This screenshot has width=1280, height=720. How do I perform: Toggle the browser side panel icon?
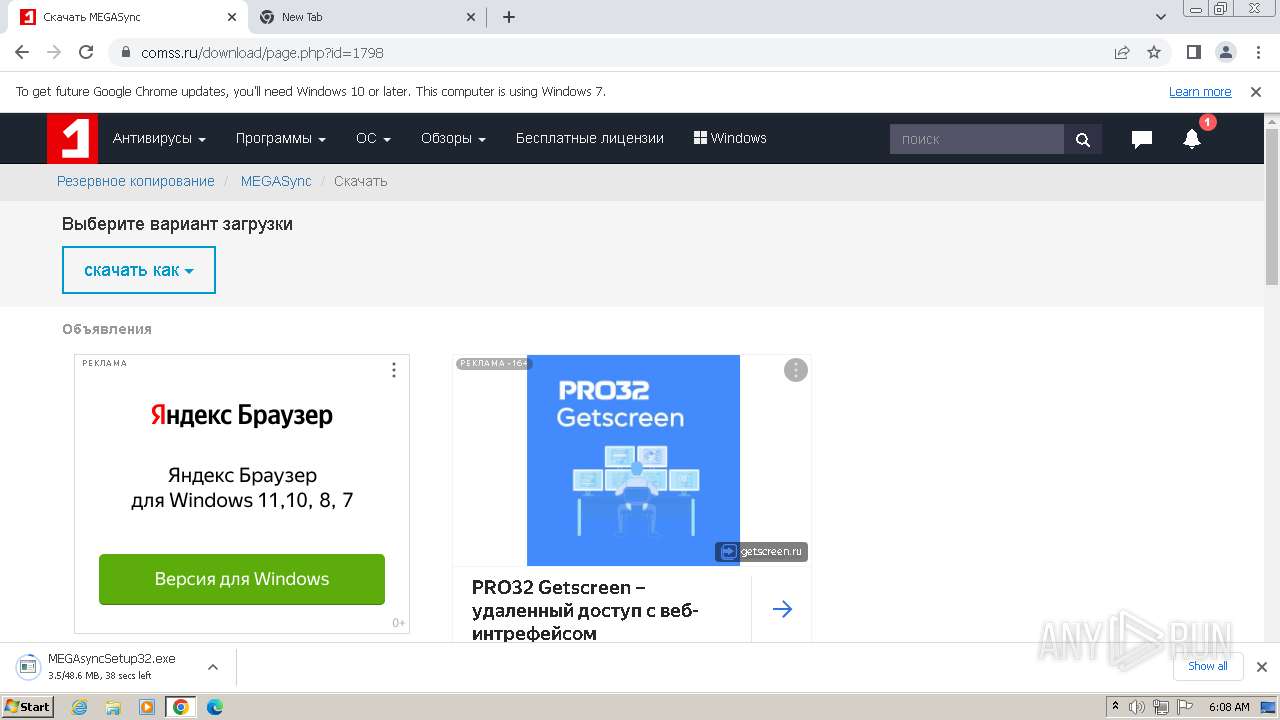[x=1193, y=52]
